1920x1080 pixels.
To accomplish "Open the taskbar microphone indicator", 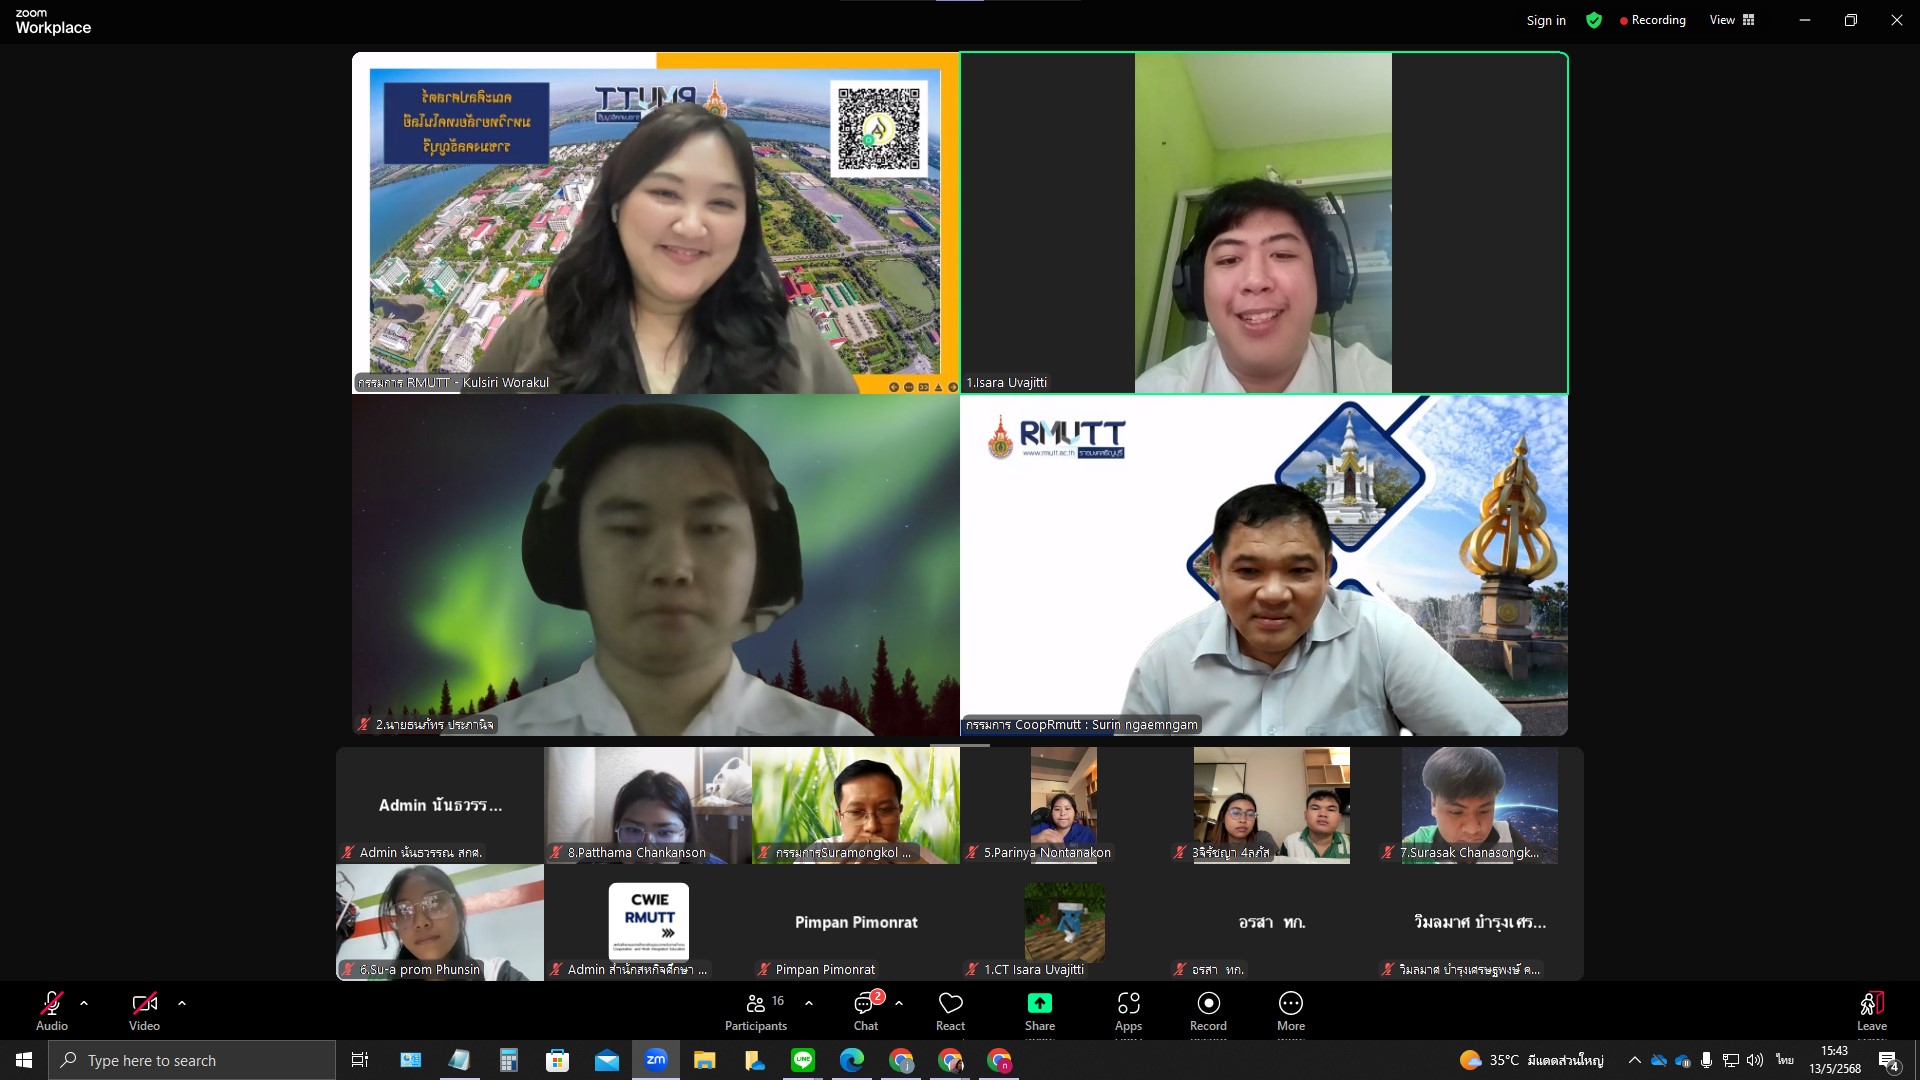I will (x=1707, y=1060).
